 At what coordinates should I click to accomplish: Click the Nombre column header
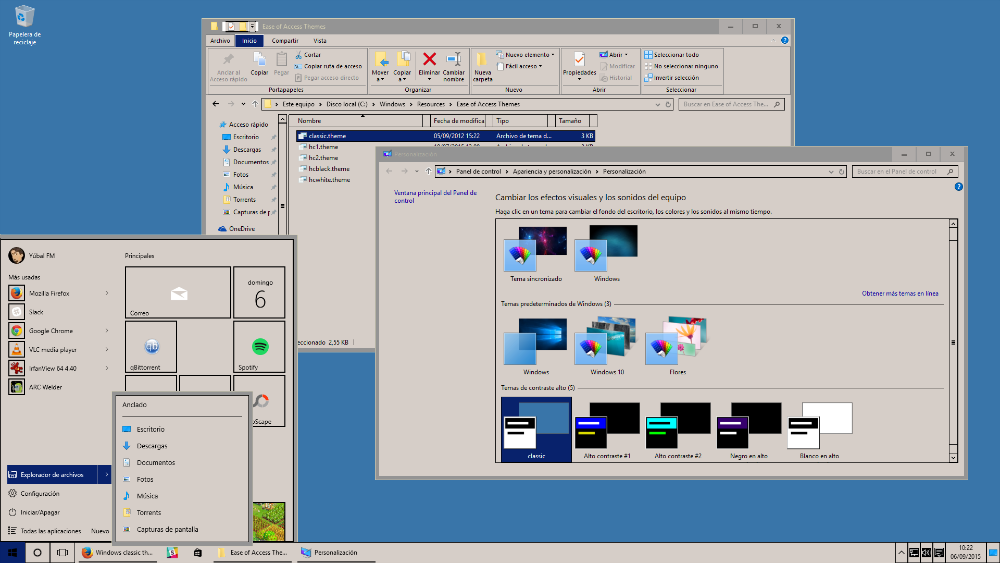click(x=358, y=121)
